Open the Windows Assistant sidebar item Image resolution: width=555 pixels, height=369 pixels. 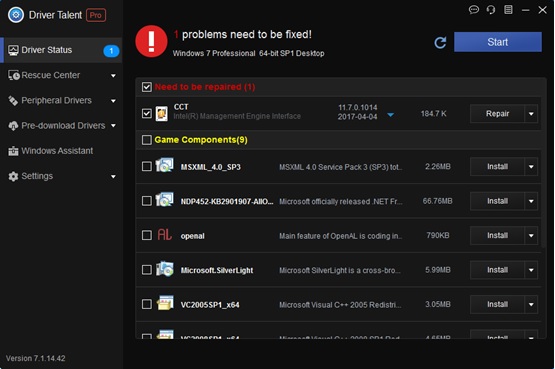coord(61,151)
